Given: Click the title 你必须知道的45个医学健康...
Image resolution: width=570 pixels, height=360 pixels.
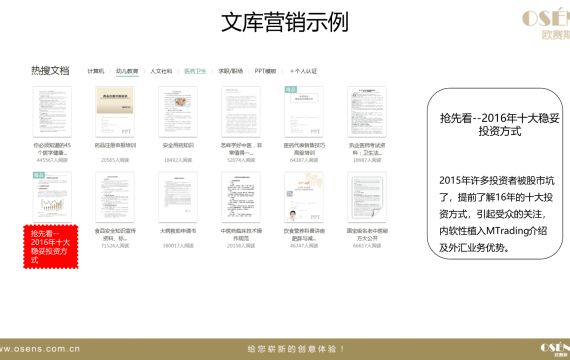Looking at the screenshot, I should (52, 149).
